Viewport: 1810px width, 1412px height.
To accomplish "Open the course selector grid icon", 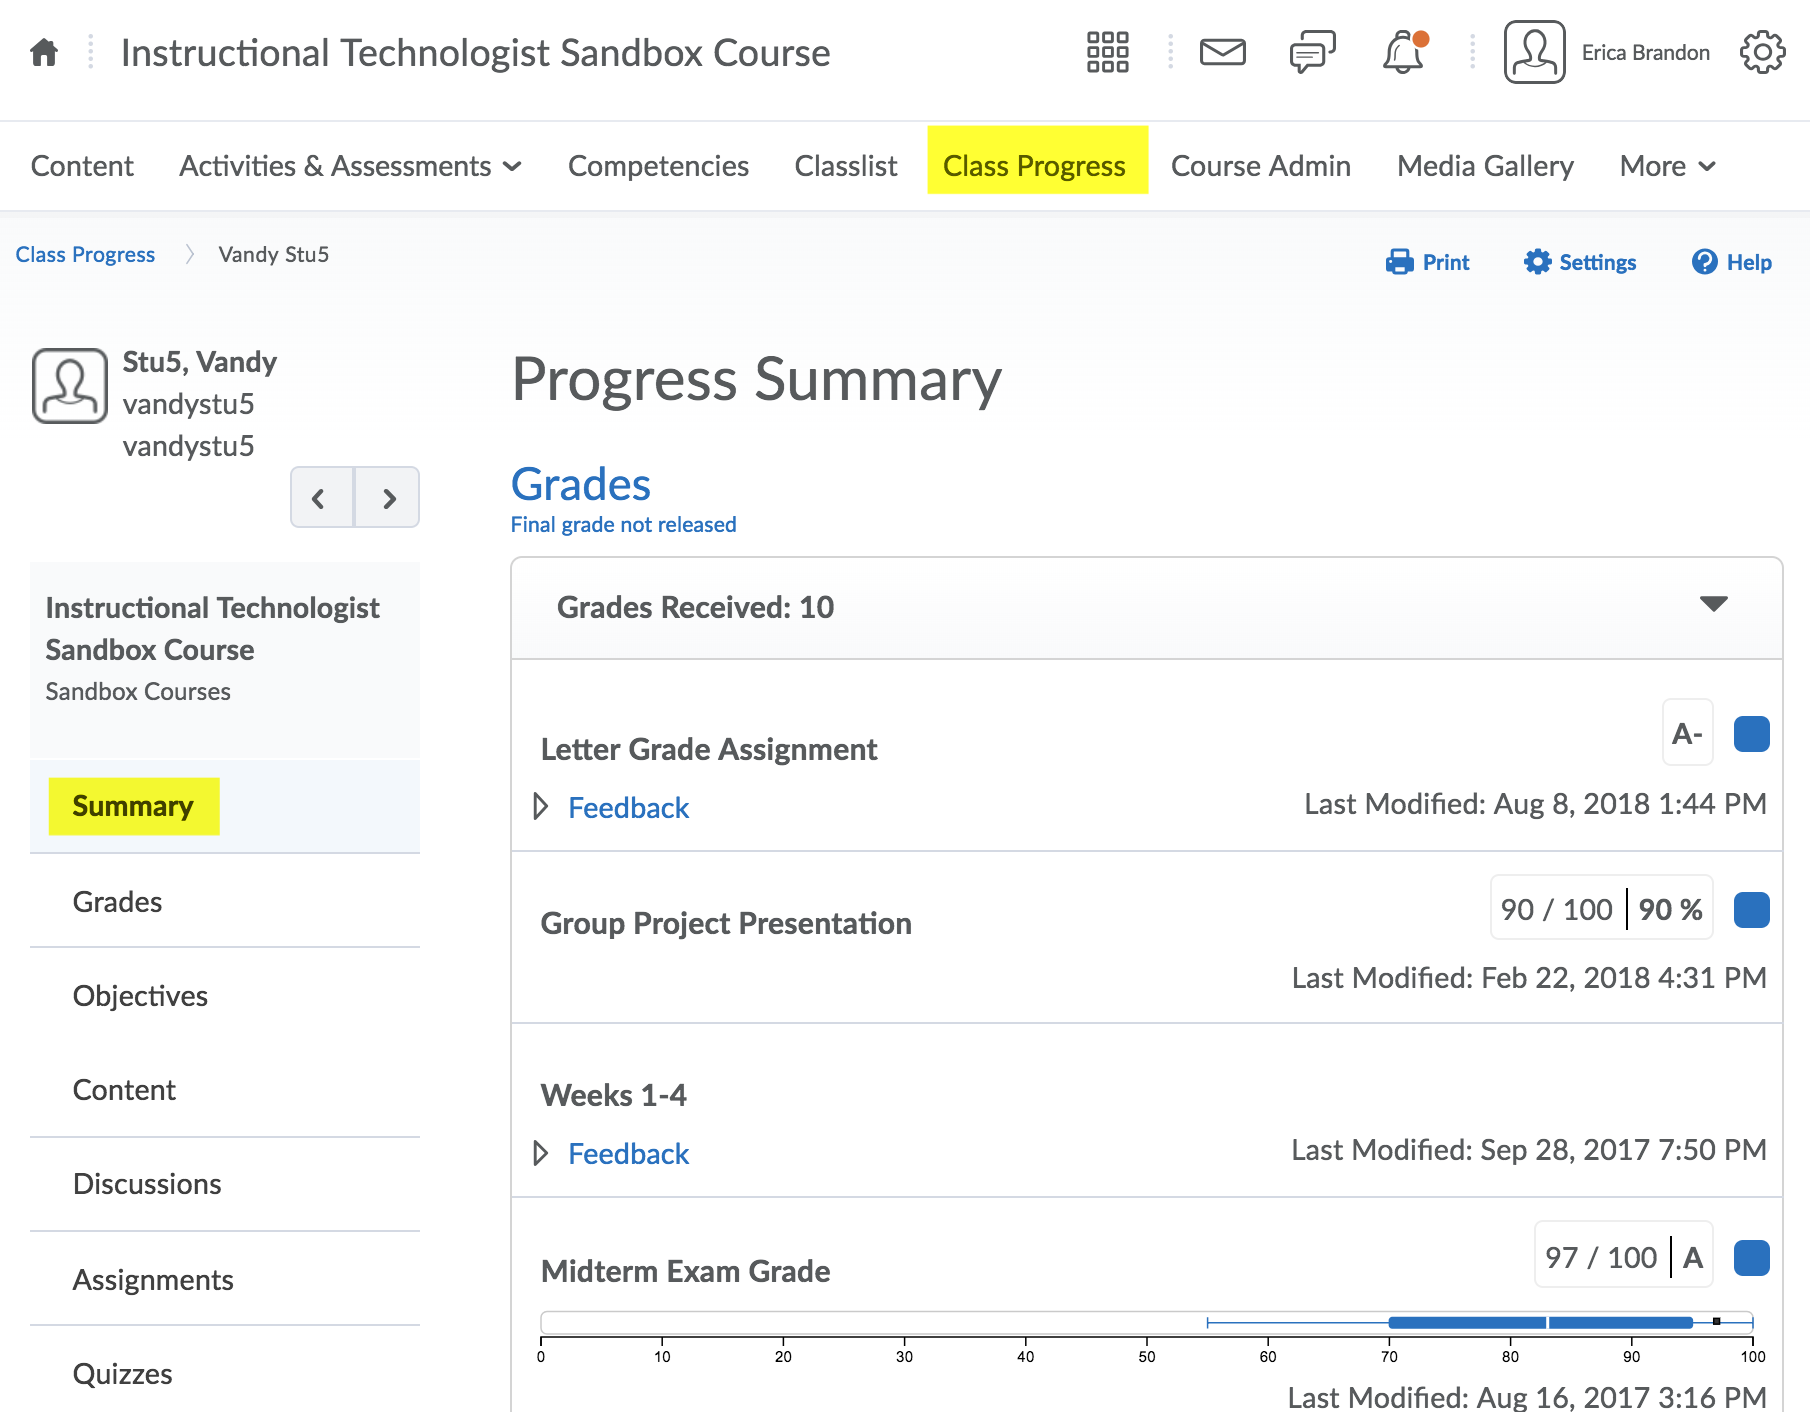I will (1107, 52).
